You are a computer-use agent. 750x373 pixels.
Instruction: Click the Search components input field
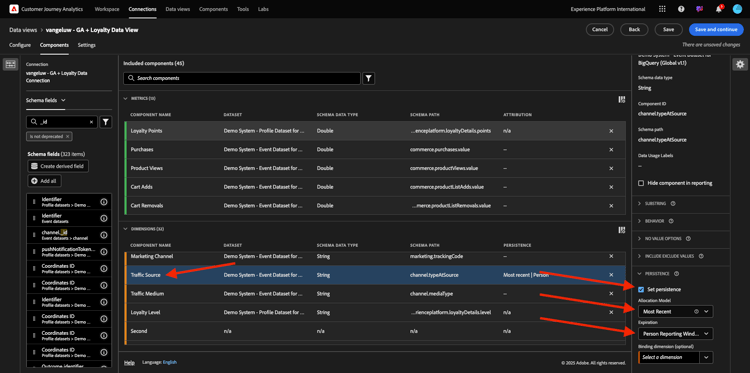242,78
